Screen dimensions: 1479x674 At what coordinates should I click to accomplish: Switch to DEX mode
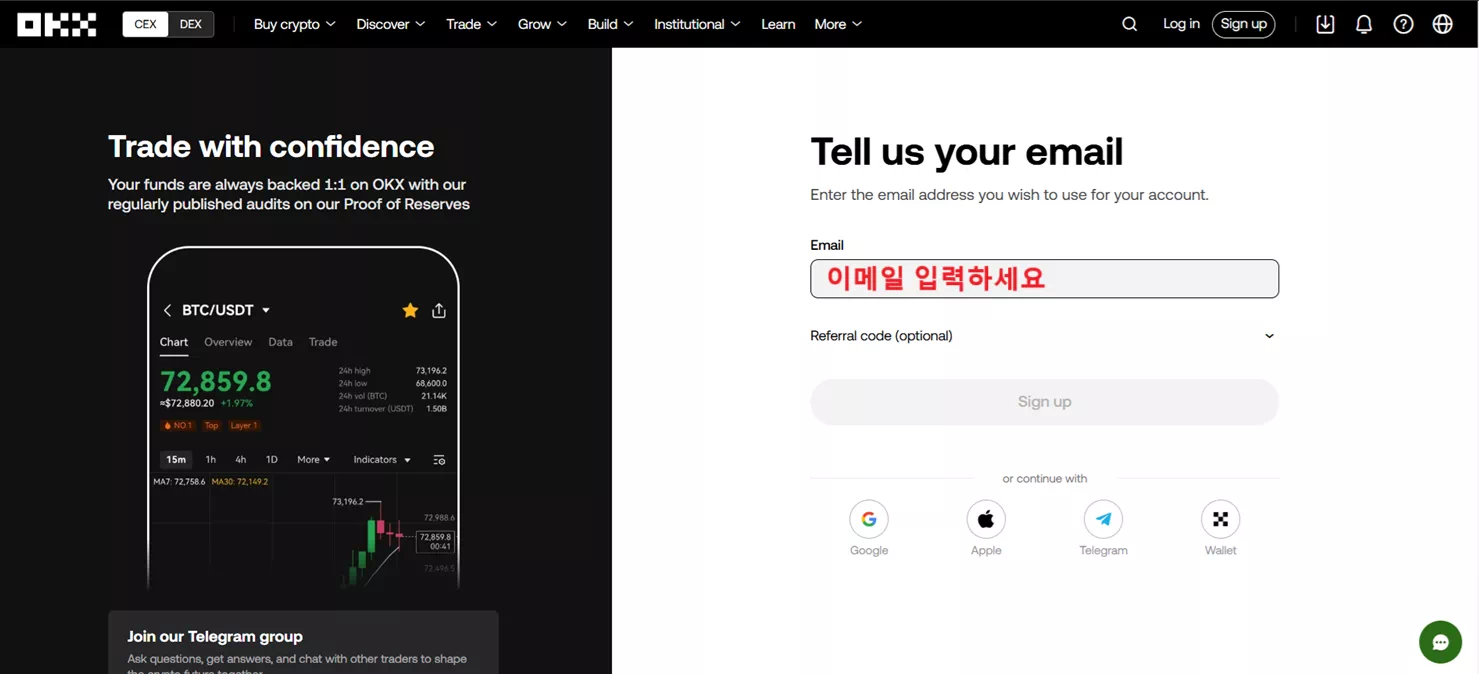coord(191,23)
